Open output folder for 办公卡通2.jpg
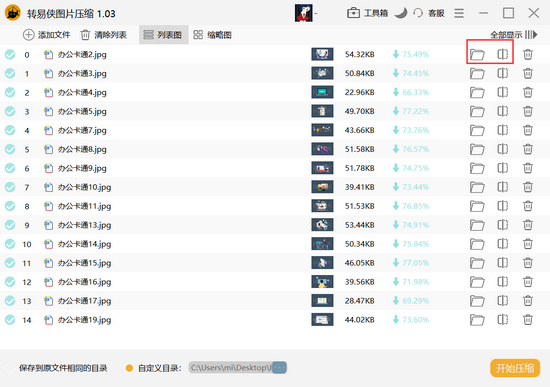 [x=477, y=54]
